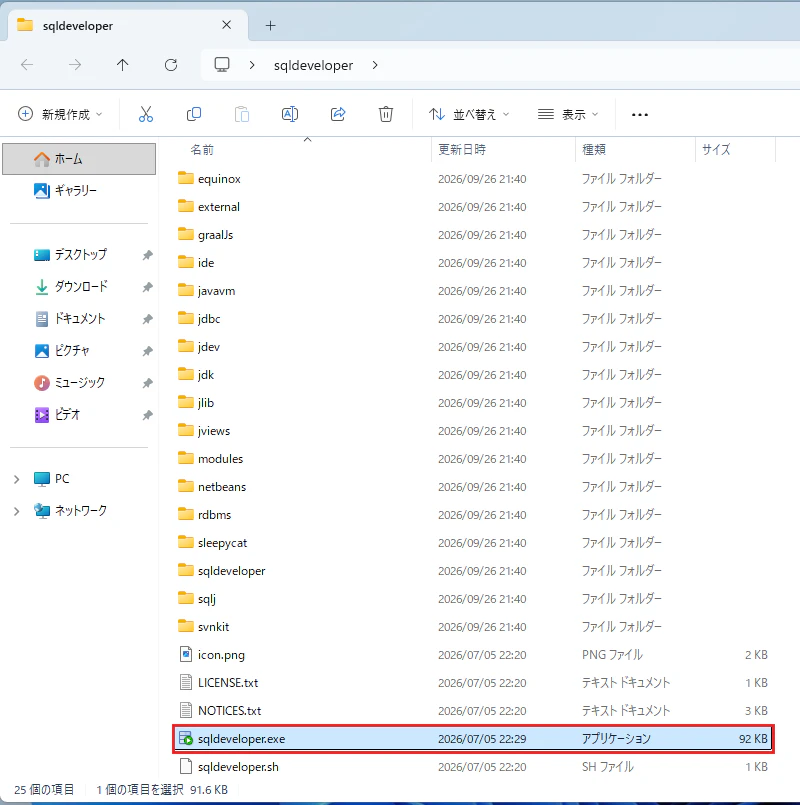Select the jdk folder name

[x=205, y=375]
